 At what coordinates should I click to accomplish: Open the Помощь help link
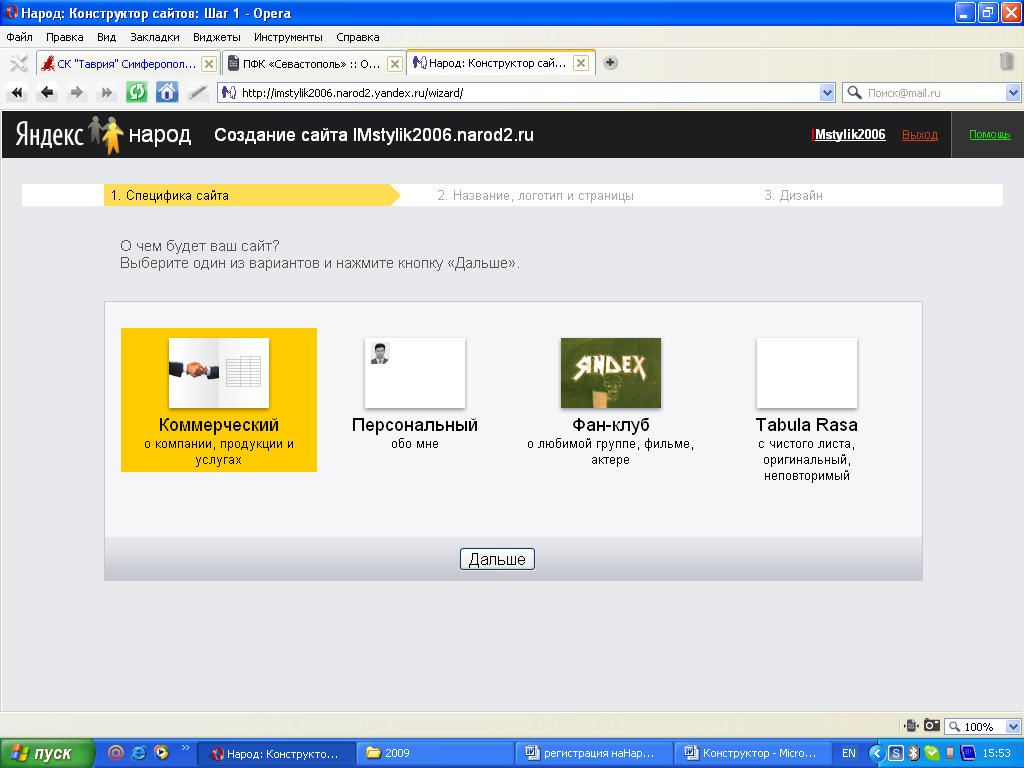pyautogui.click(x=989, y=135)
